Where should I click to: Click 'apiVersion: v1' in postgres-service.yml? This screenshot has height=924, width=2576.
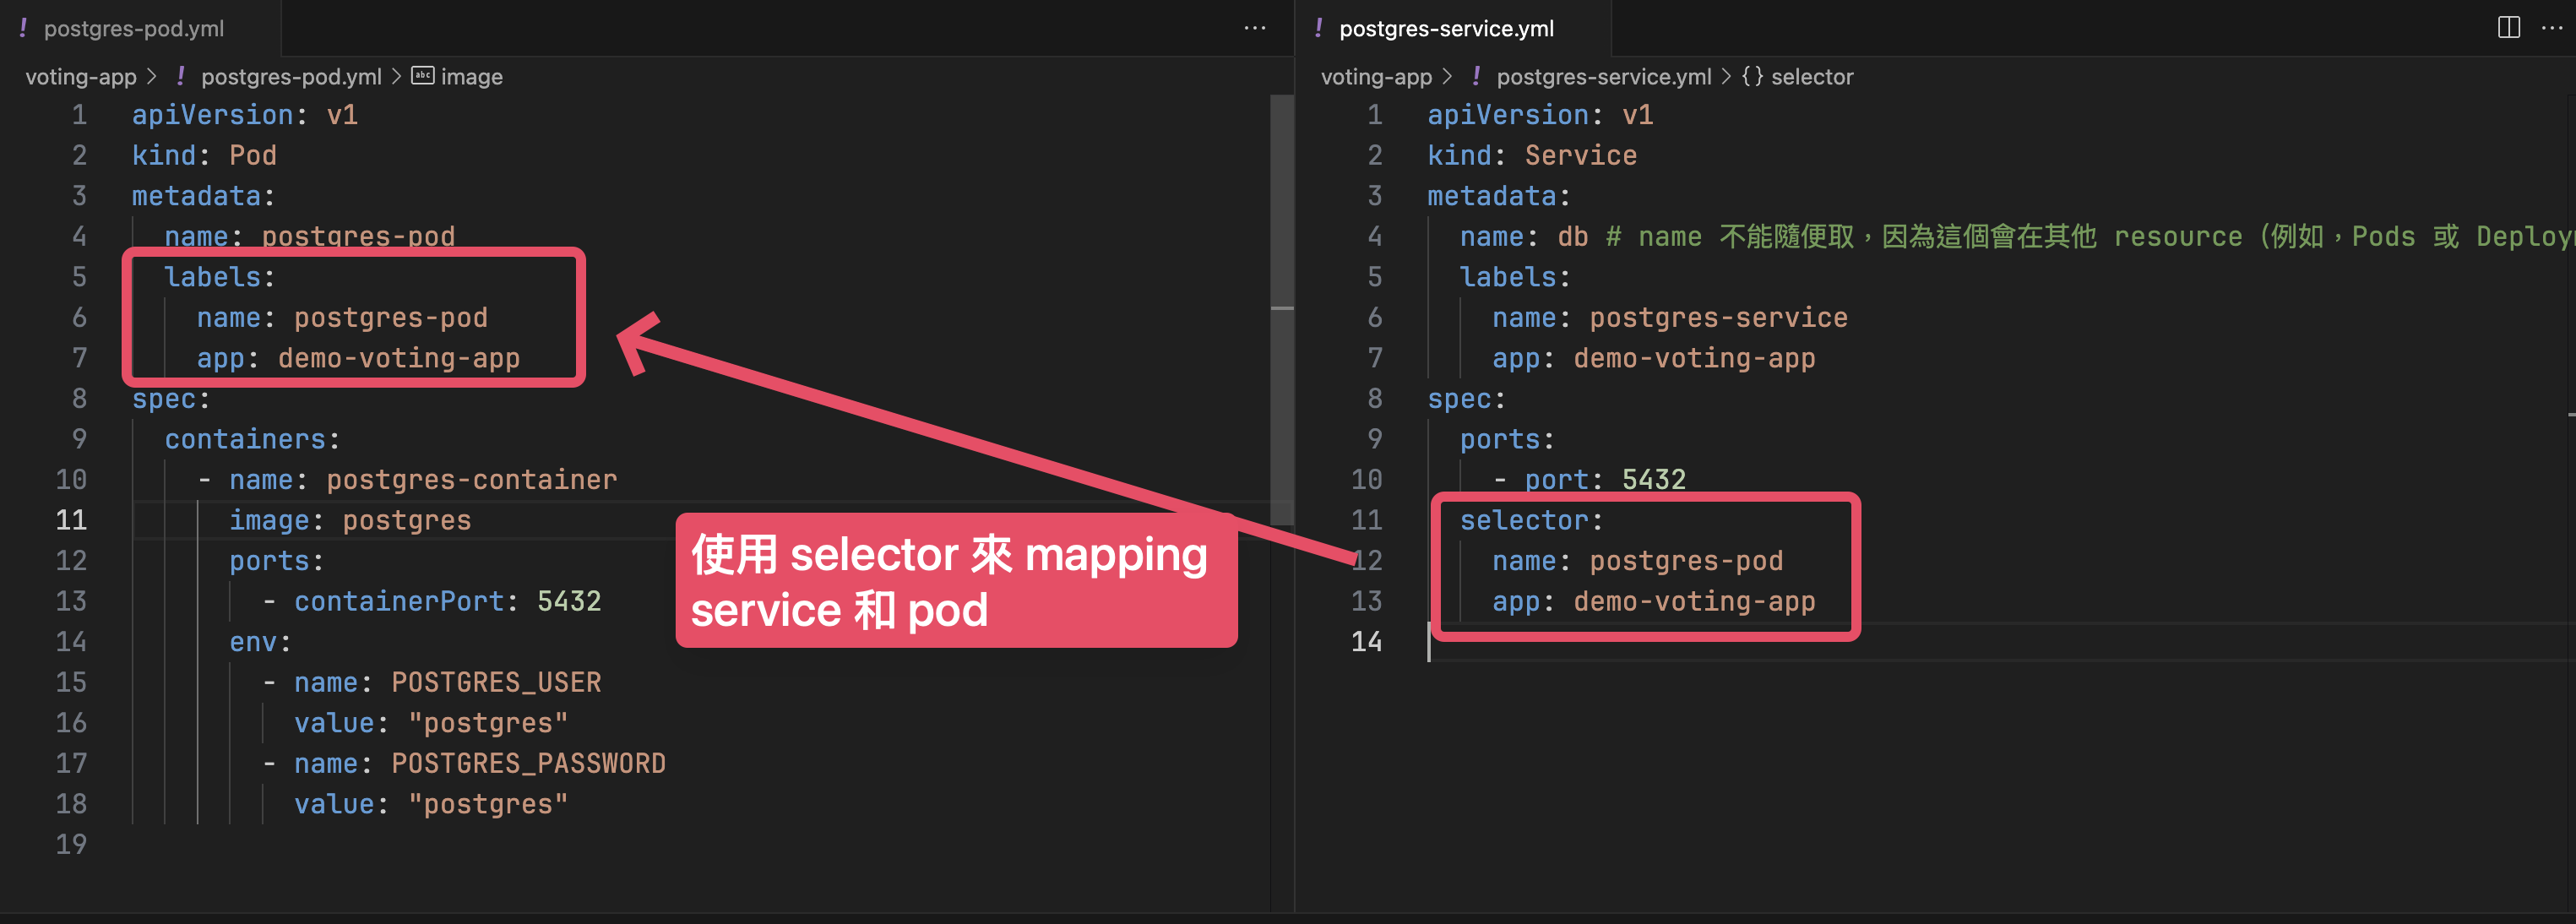(x=1540, y=115)
